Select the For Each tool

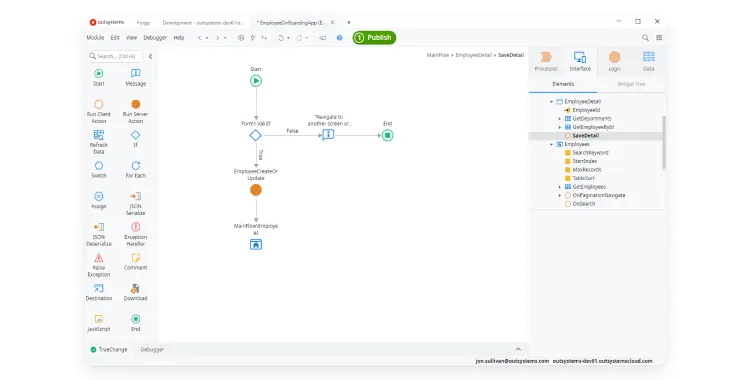(135, 169)
